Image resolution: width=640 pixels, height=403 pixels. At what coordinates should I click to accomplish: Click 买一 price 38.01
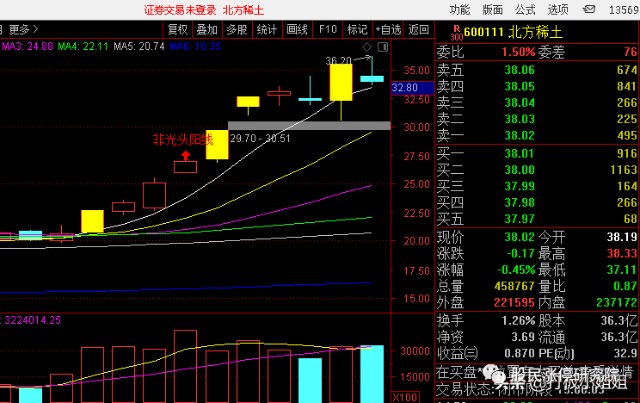pos(519,154)
